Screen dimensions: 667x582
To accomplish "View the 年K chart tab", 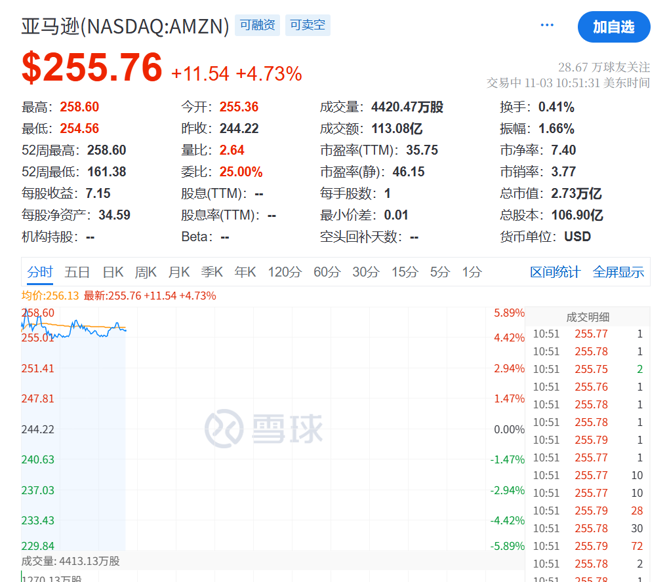I will pos(245,272).
